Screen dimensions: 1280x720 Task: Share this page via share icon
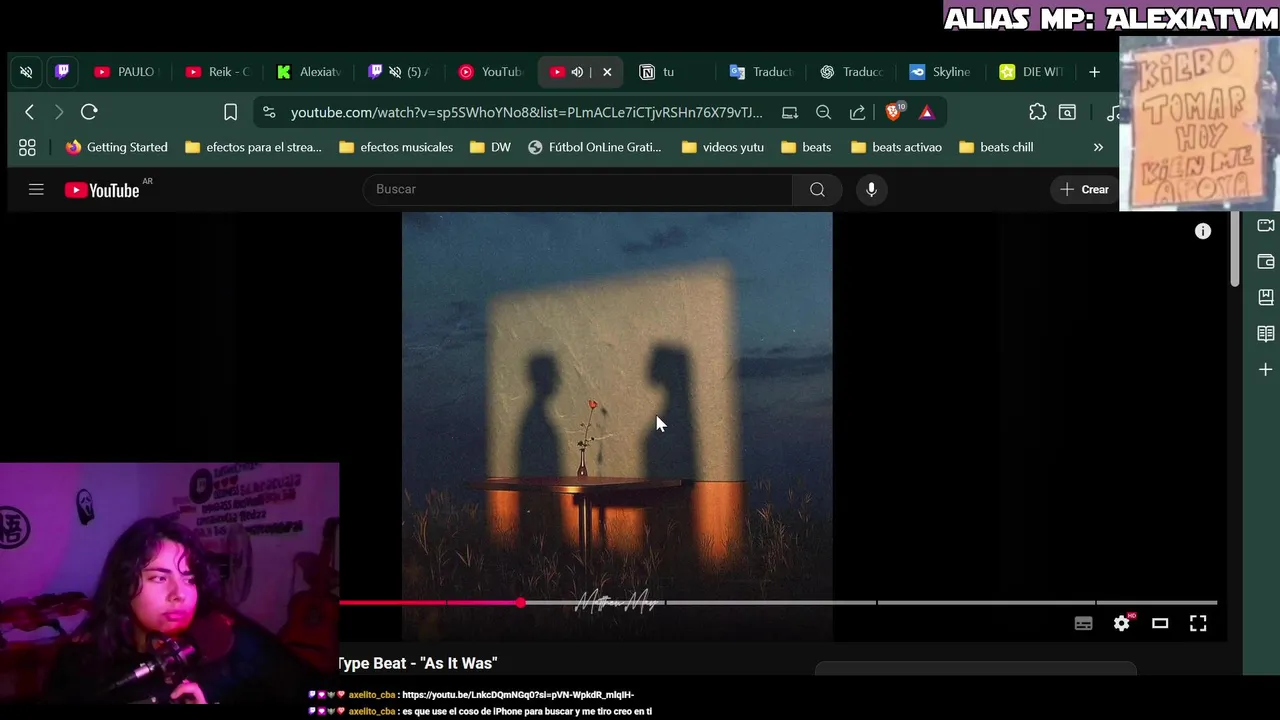point(857,112)
